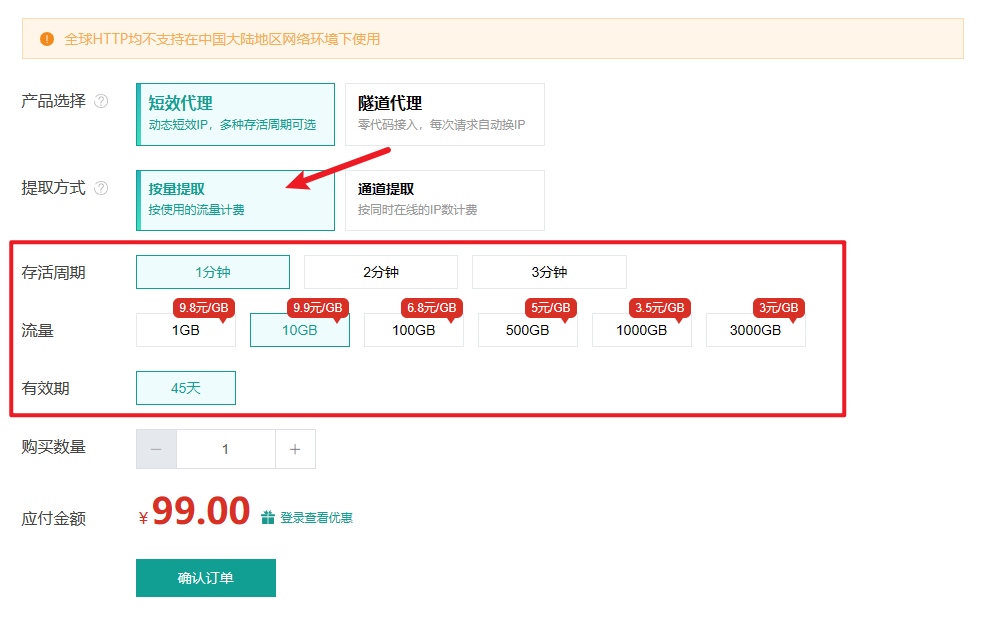The image size is (989, 621).
Task: Set survival period to 1分钟
Action: pos(213,272)
